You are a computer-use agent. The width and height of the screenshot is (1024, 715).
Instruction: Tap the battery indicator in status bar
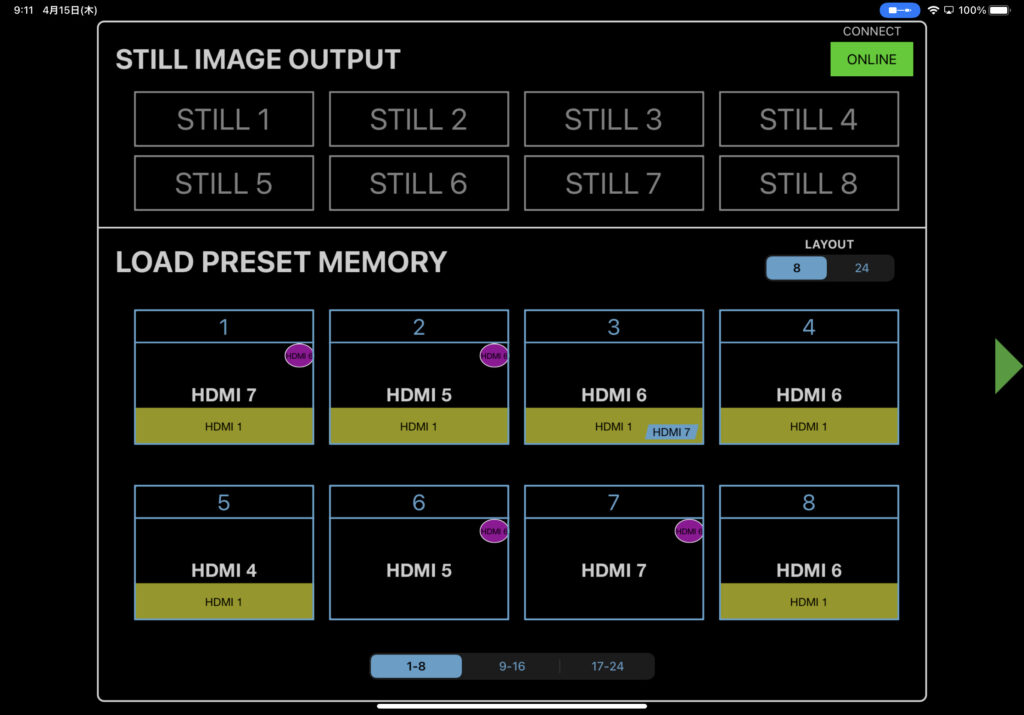[1002, 10]
